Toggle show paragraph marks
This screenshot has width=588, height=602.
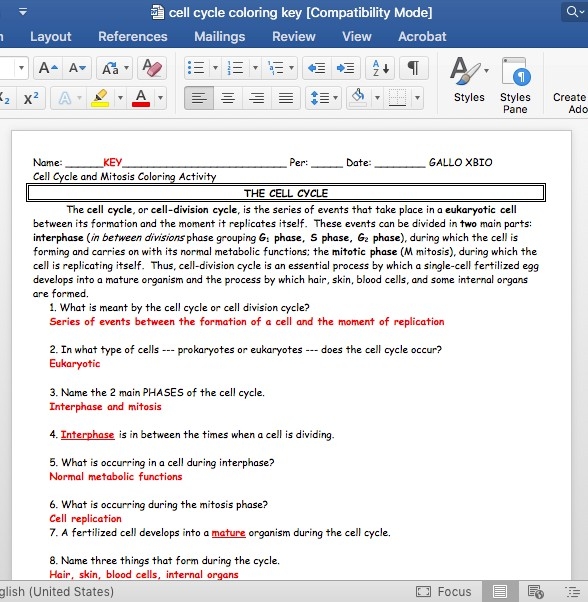(x=413, y=68)
